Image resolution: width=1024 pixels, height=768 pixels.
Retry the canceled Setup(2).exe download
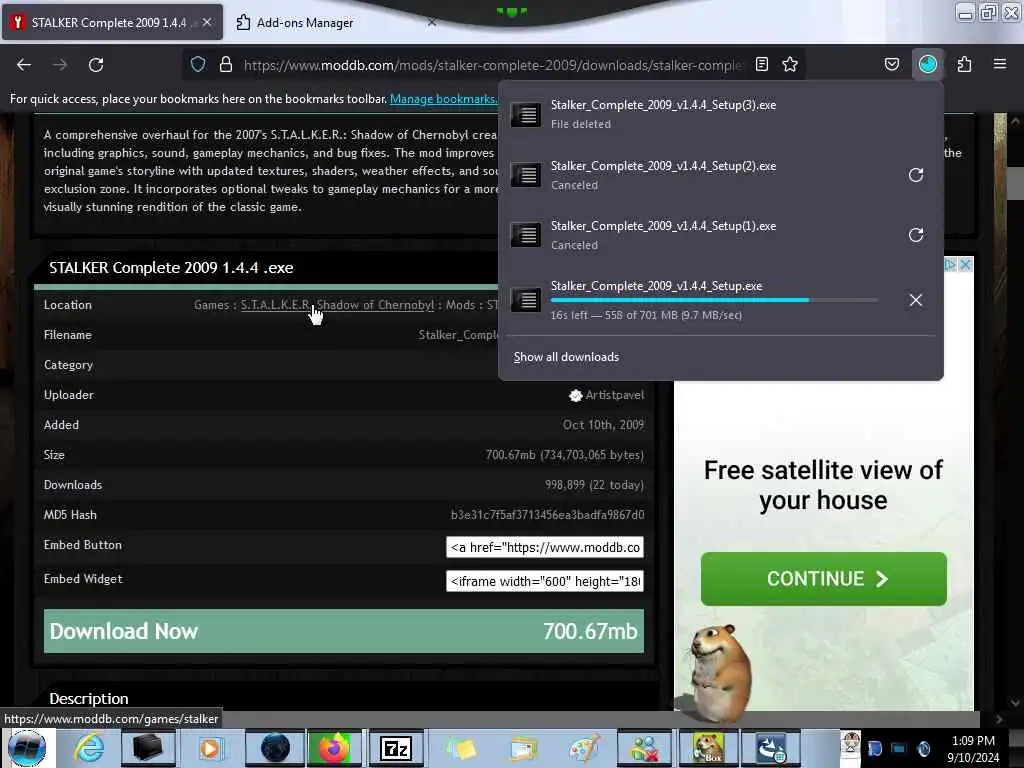(x=916, y=175)
